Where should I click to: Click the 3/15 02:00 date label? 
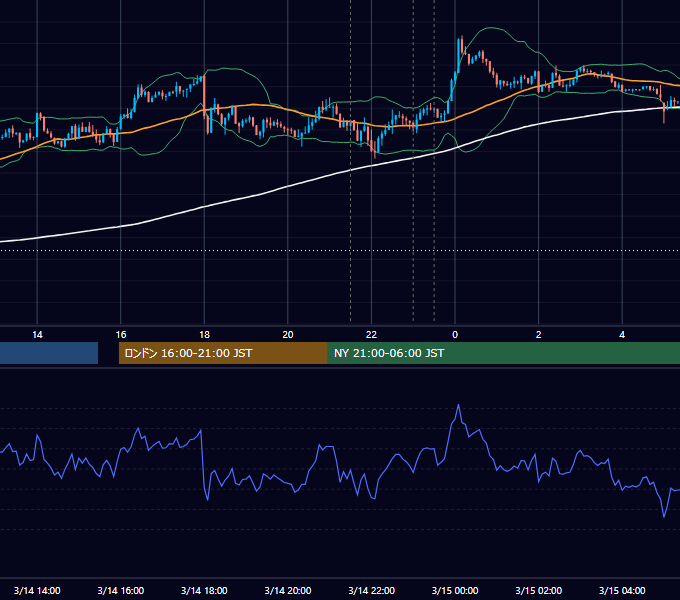[x=539, y=590]
